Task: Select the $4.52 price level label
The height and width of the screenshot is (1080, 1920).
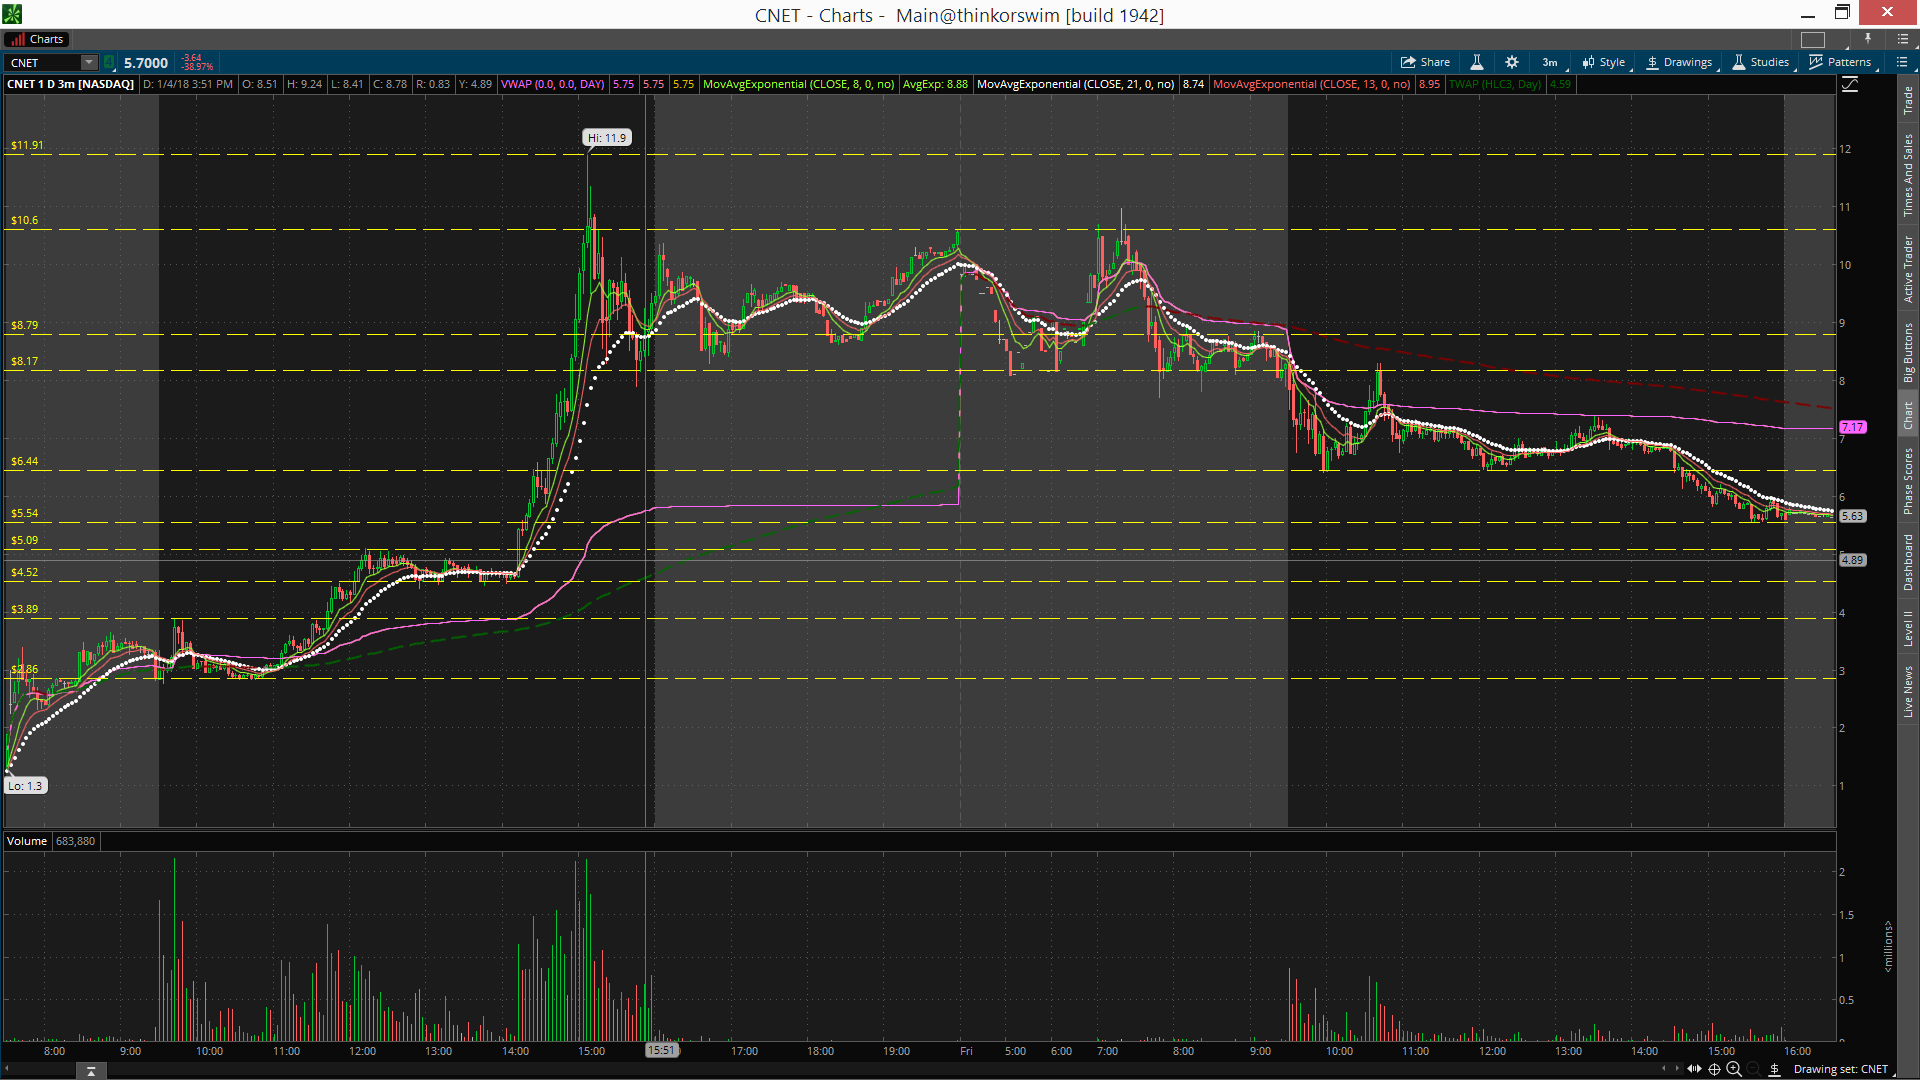Action: (x=24, y=572)
